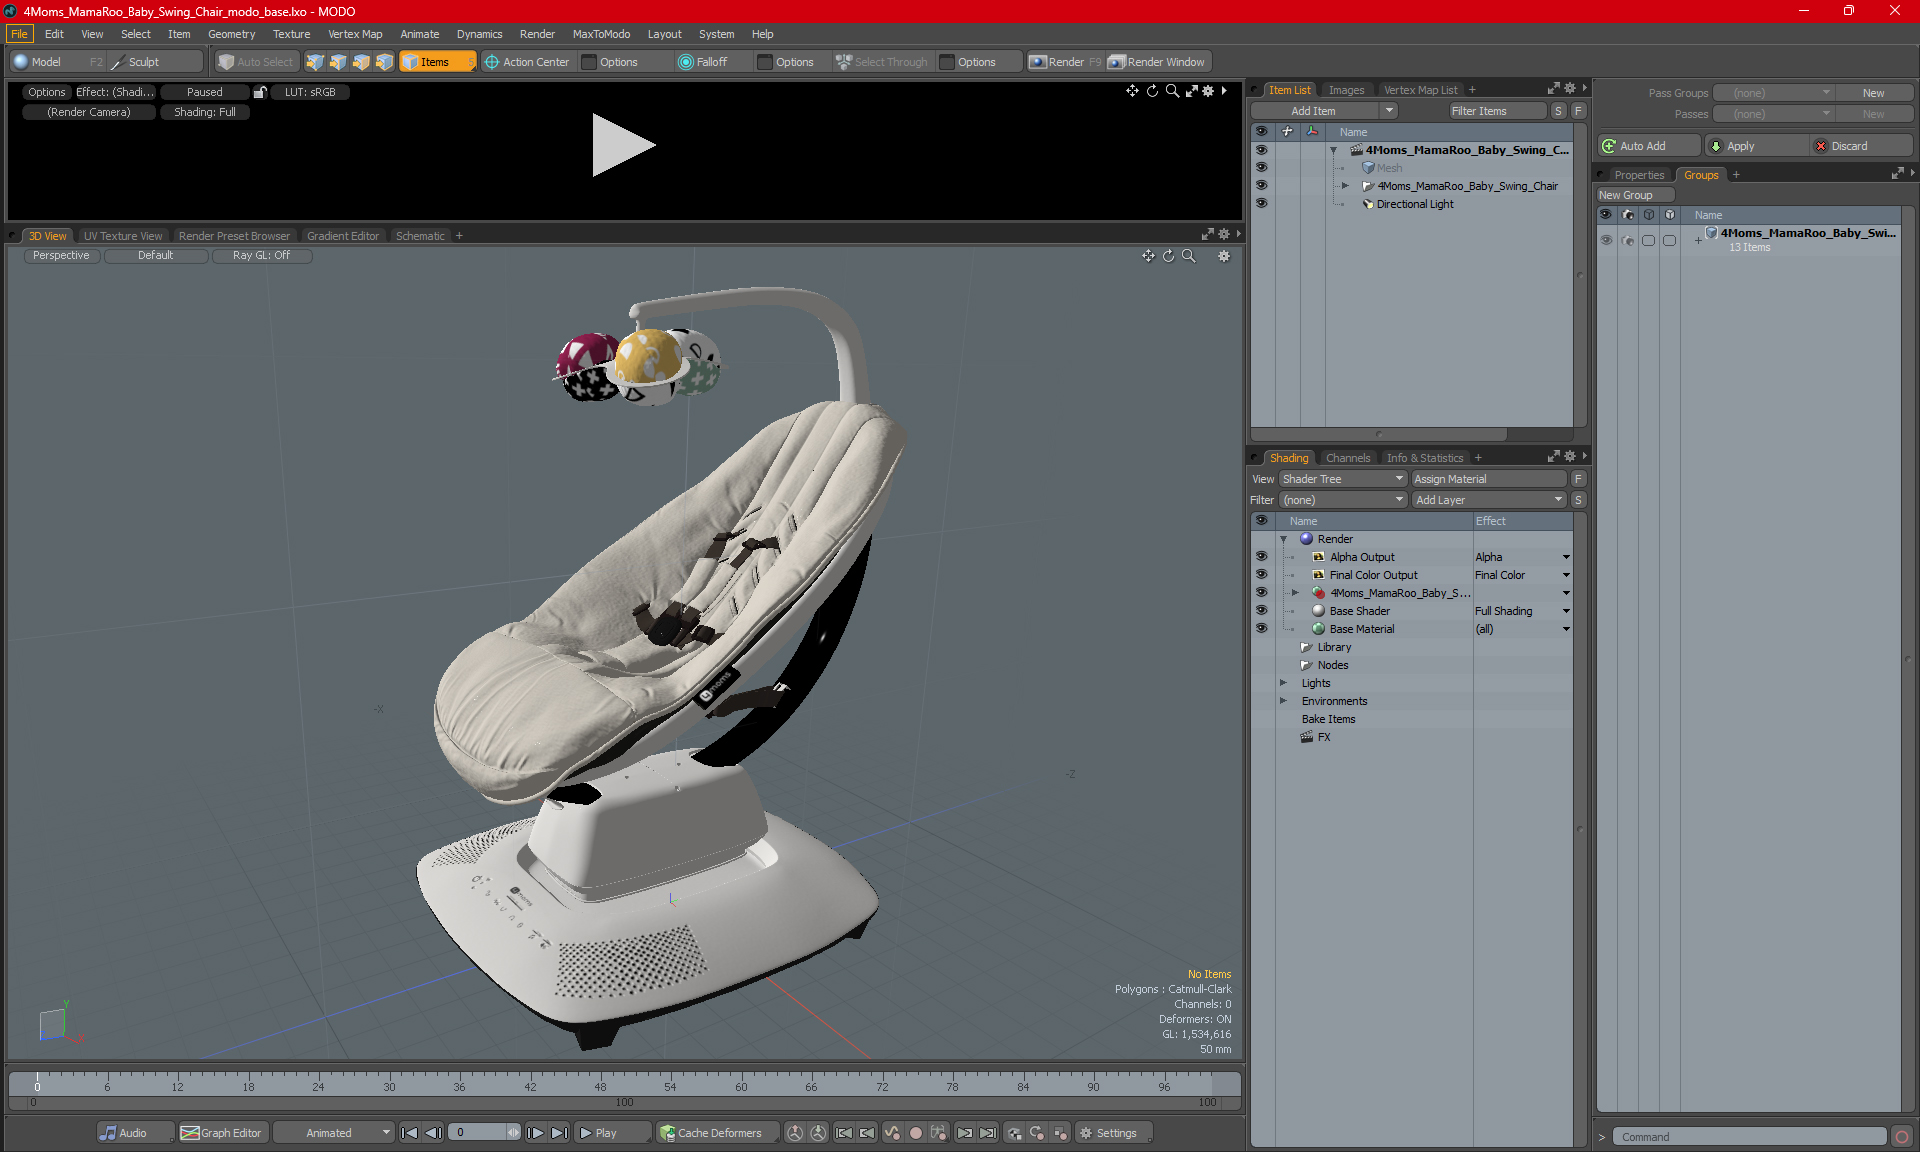Switch to the Schematic tab
The height and width of the screenshot is (1152, 1920).
[x=420, y=236]
